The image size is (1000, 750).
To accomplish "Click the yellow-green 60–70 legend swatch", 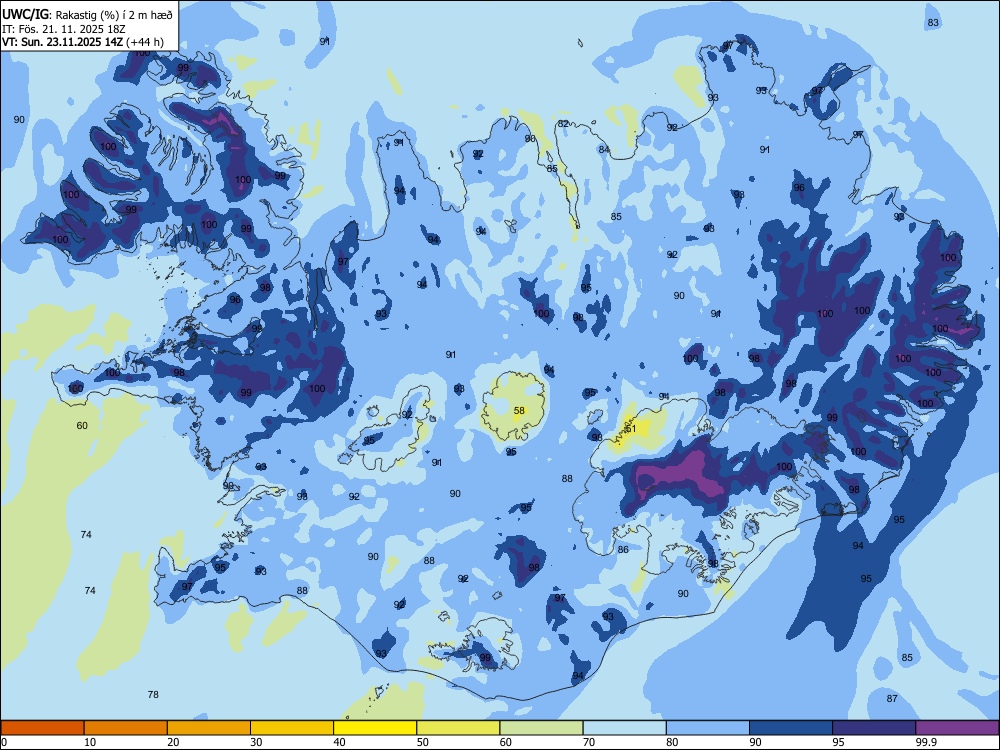I will point(541,728).
